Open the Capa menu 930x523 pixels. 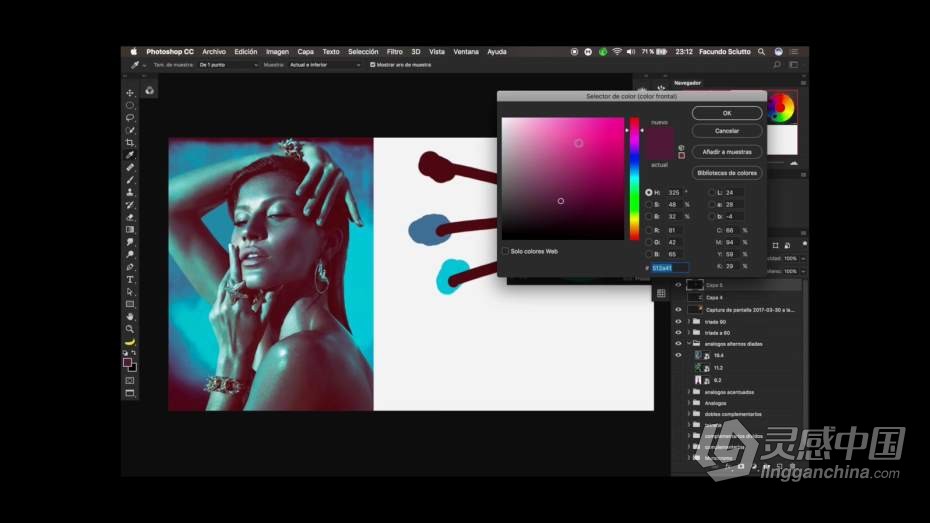point(305,52)
